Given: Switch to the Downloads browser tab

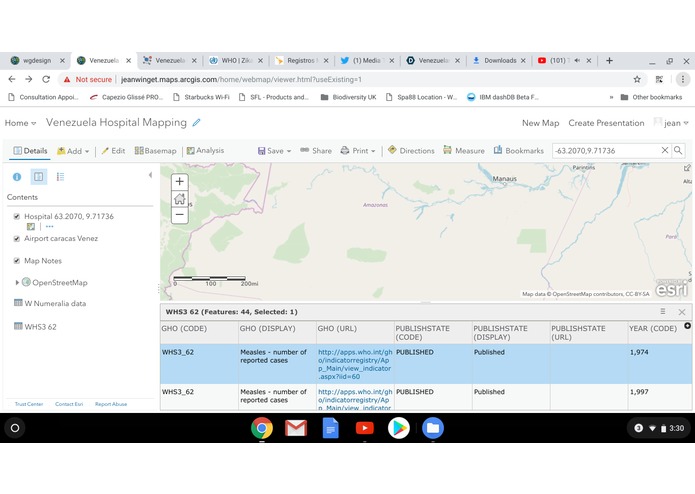Looking at the screenshot, I should (x=500, y=60).
